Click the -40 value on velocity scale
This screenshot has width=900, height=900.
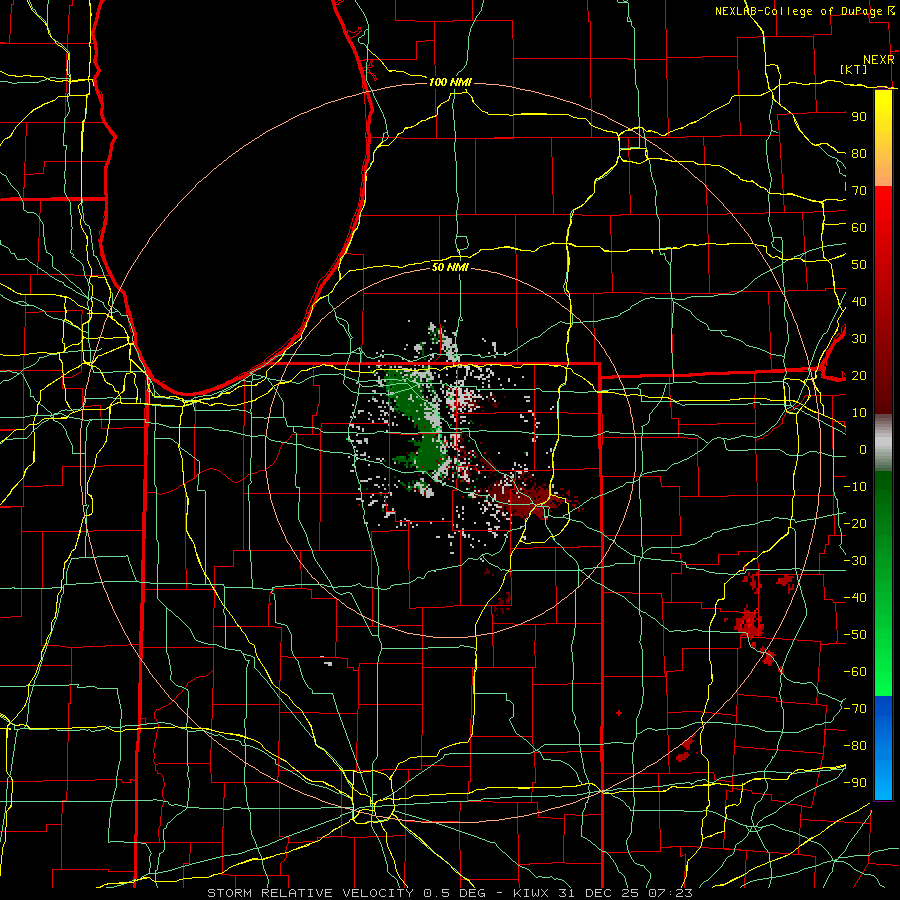[x=855, y=598]
